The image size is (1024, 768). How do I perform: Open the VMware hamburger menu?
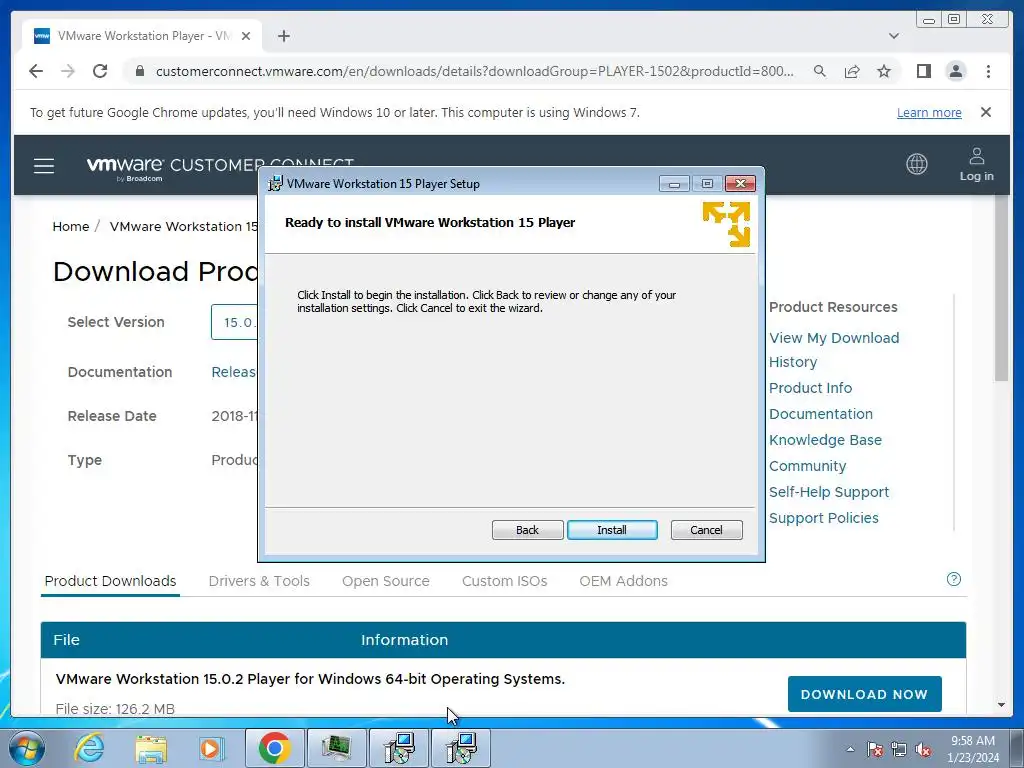44,166
